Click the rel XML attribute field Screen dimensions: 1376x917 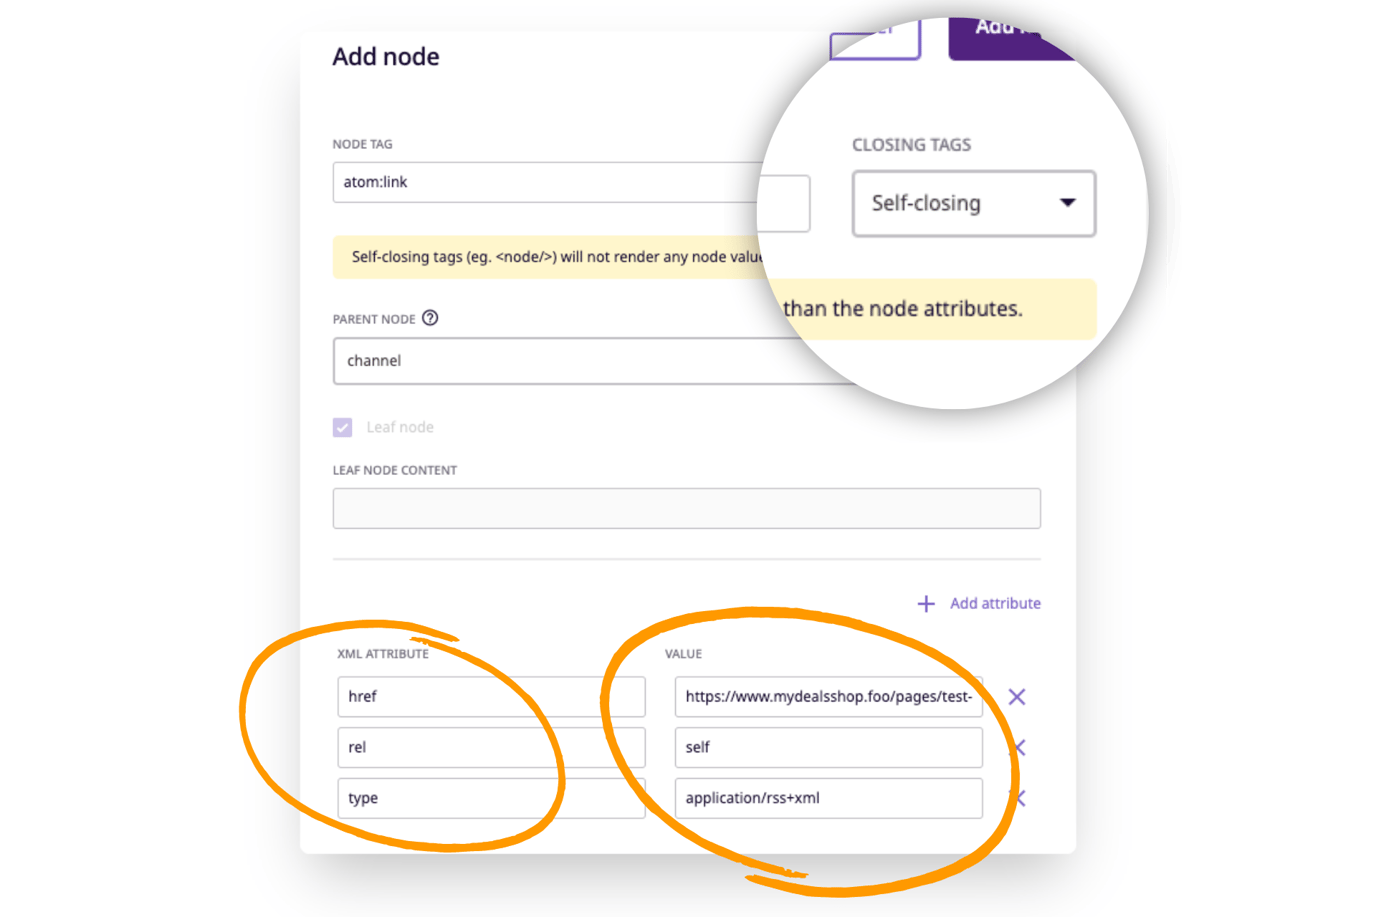[491, 748]
